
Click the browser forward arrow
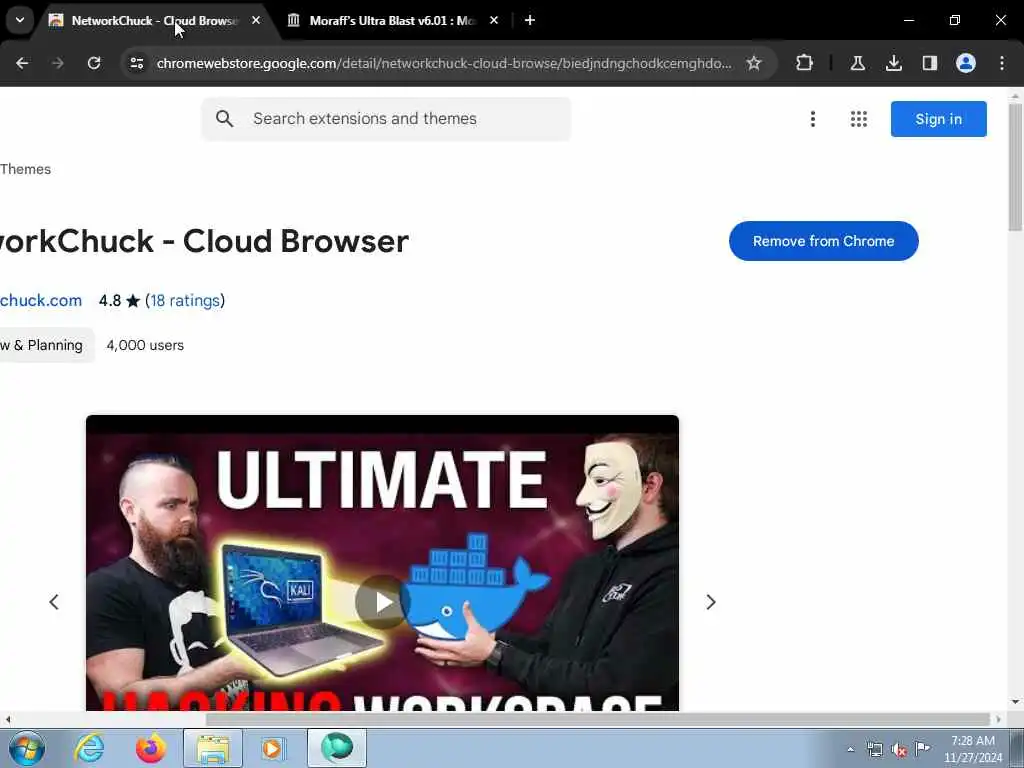point(57,63)
